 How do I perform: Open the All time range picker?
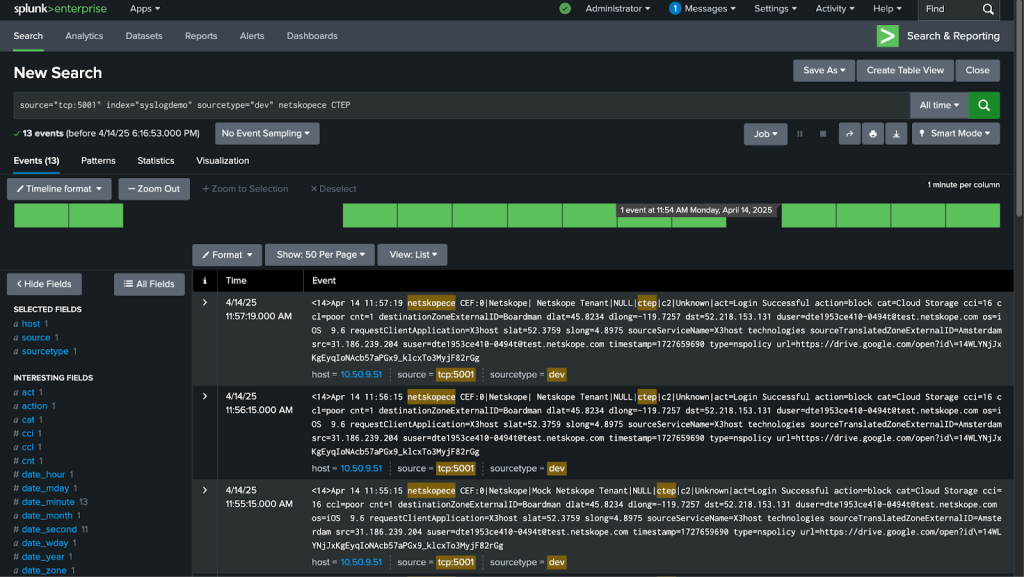[939, 105]
